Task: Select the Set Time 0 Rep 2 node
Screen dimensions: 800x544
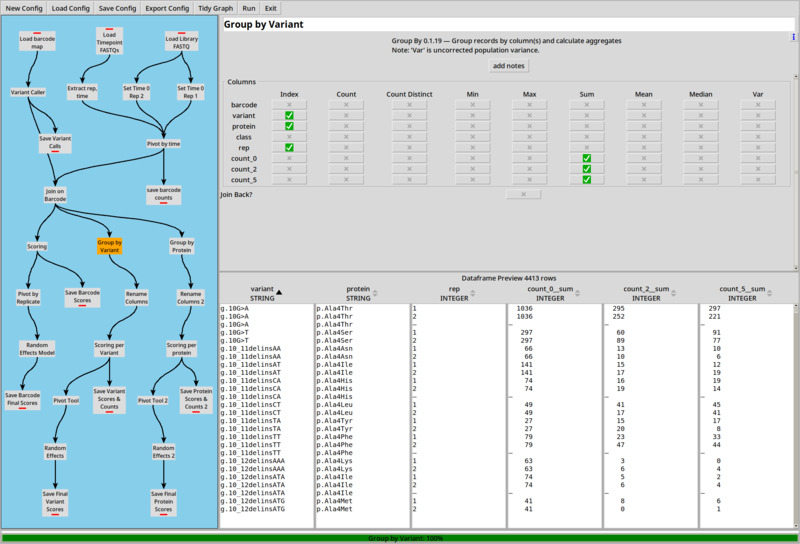Action: click(x=136, y=92)
